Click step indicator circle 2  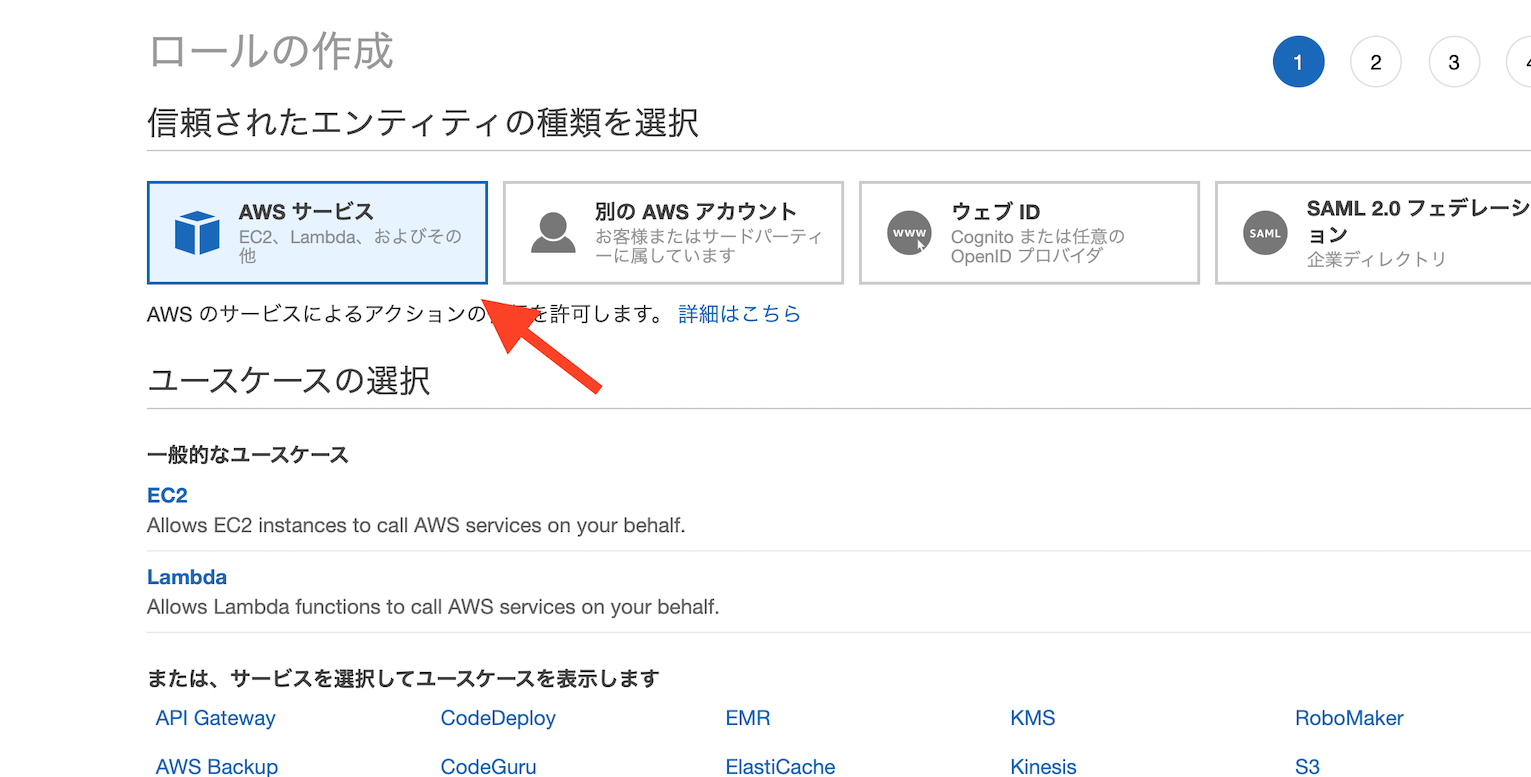click(1376, 61)
